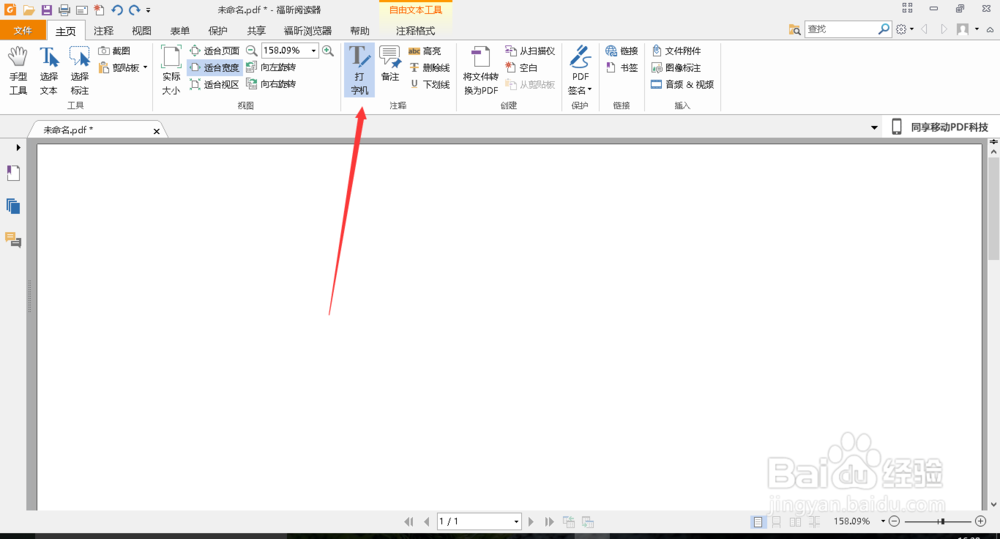Select the Hand tool (手型工具)
The height and width of the screenshot is (539, 1000).
point(18,70)
